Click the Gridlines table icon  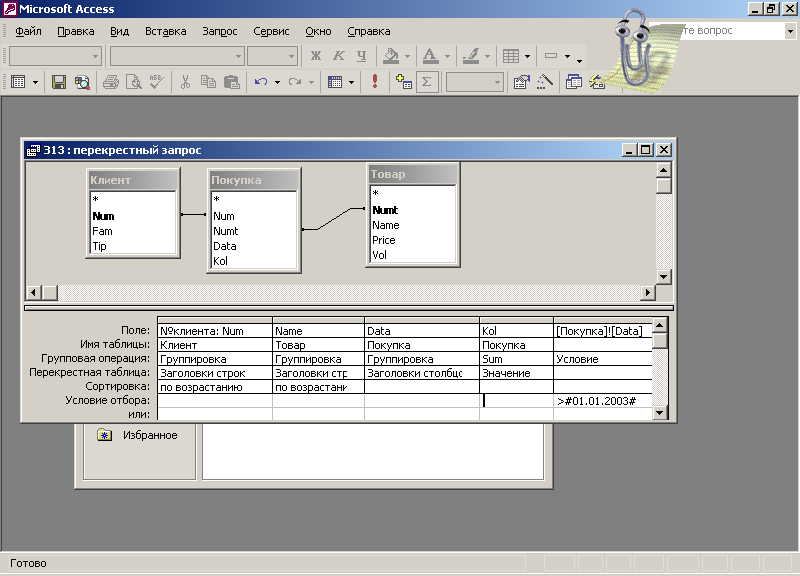511,56
